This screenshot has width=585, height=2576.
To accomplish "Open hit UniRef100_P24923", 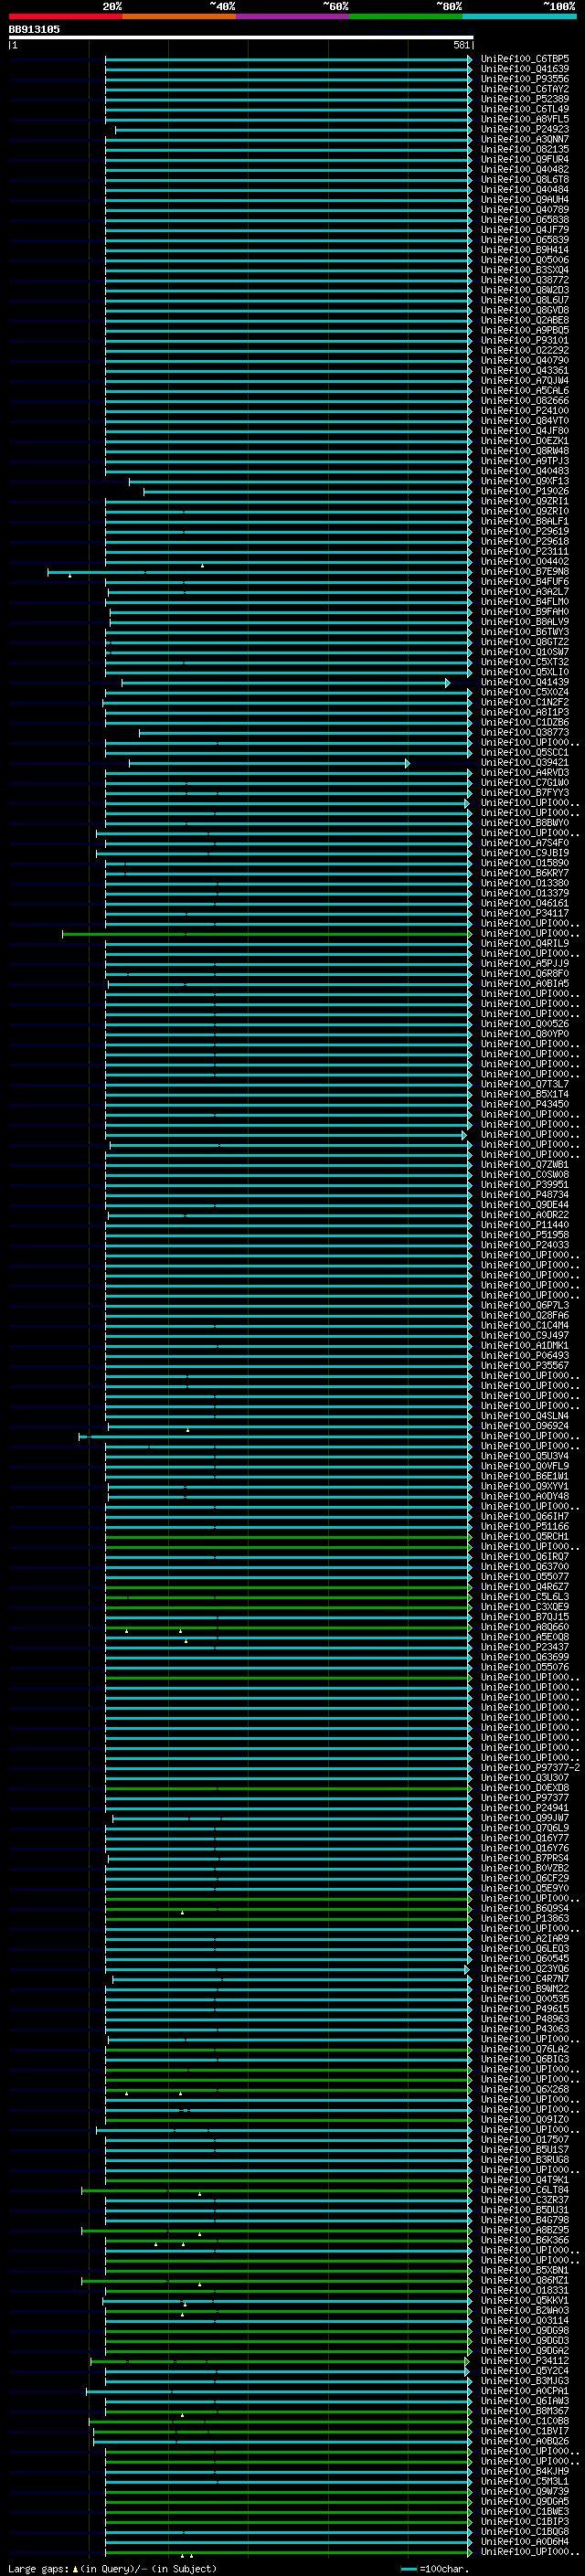I will 524,129.
